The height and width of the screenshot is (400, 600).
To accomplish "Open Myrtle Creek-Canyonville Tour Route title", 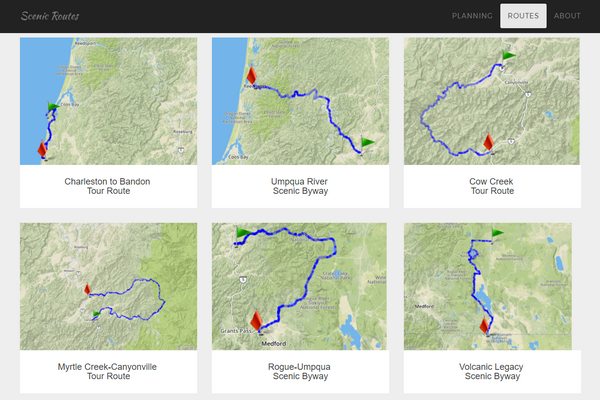I will tap(108, 371).
